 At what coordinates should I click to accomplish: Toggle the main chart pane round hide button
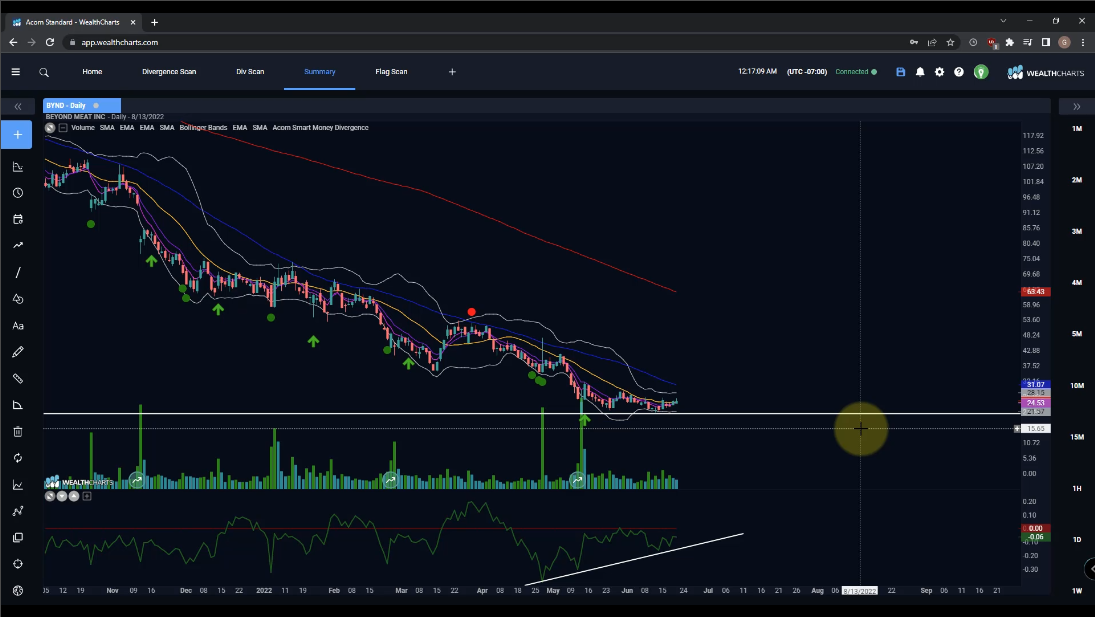(x=50, y=128)
